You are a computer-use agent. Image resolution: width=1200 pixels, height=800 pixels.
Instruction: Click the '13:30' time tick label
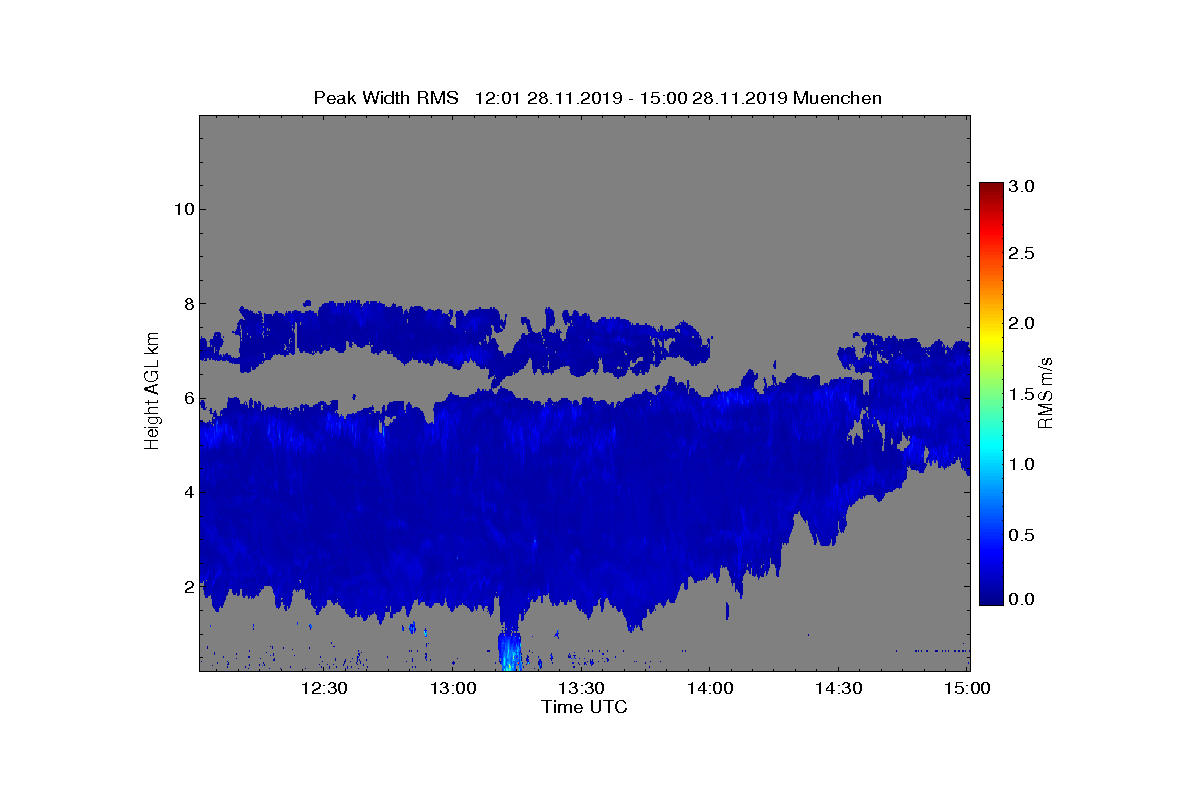click(581, 688)
